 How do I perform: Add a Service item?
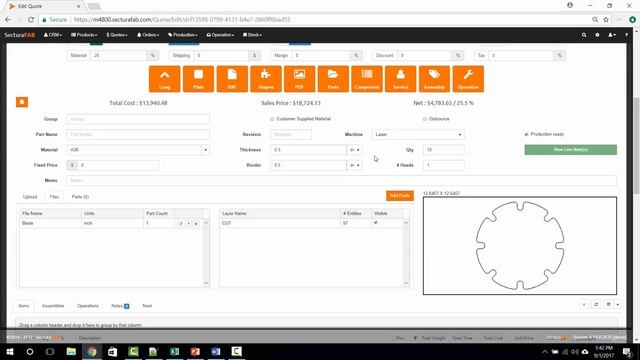click(x=400, y=79)
